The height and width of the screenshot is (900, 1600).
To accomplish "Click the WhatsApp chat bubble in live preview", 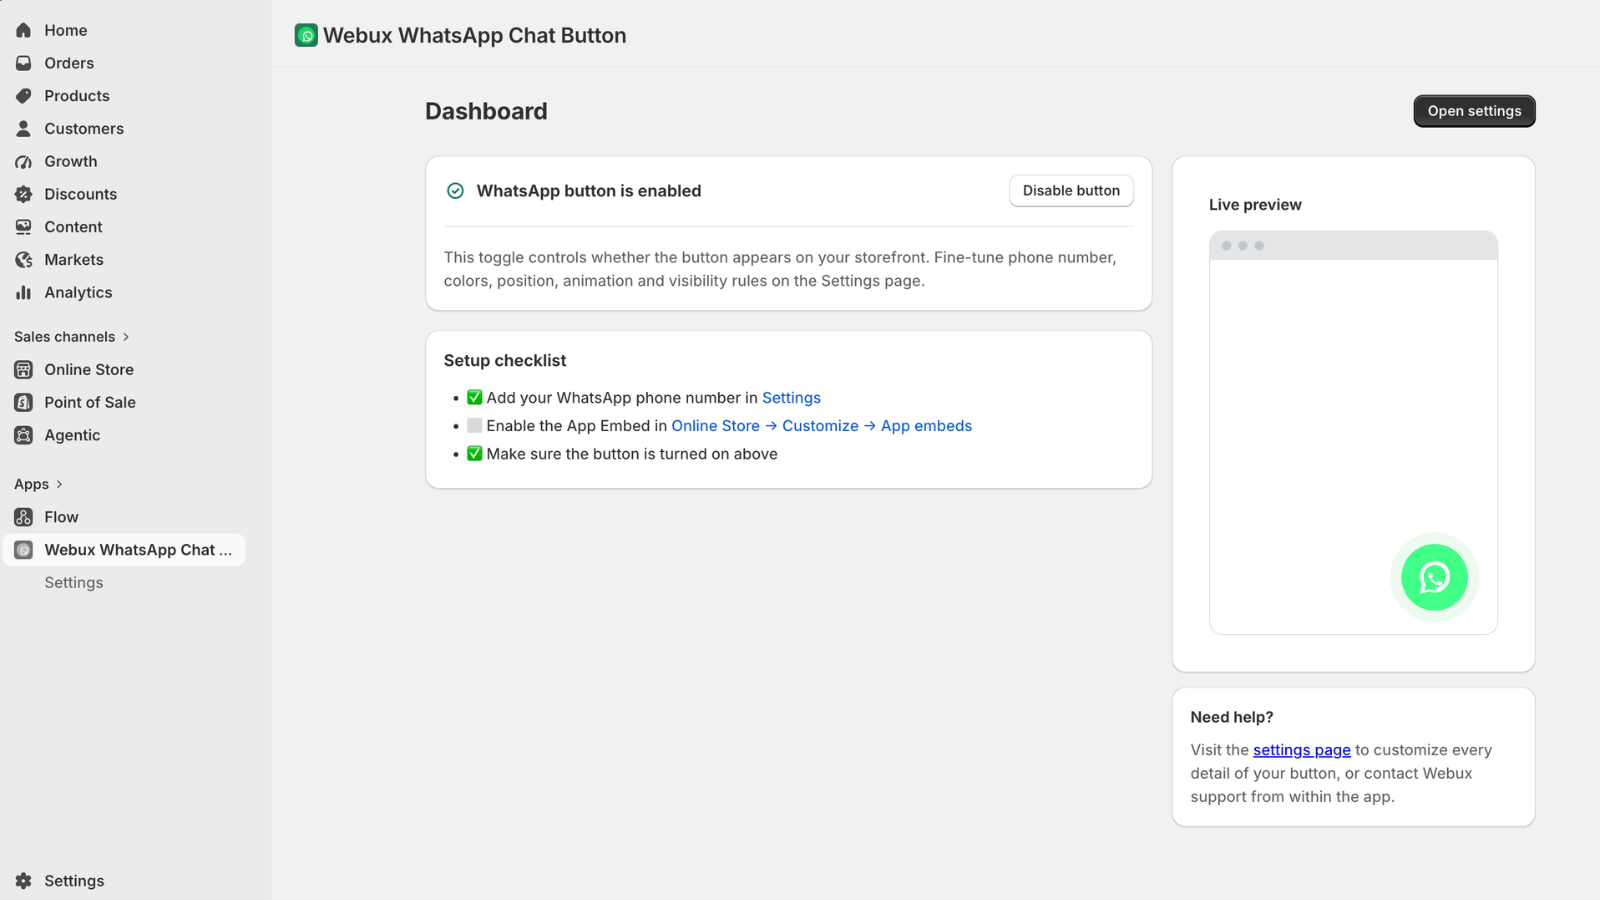I will (1434, 577).
